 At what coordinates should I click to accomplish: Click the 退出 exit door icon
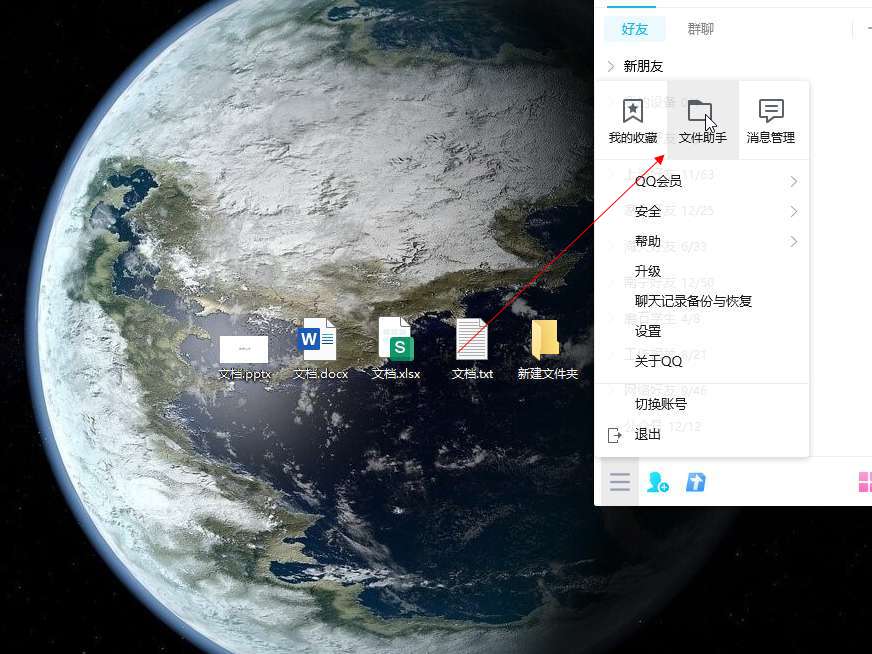pyautogui.click(x=615, y=435)
